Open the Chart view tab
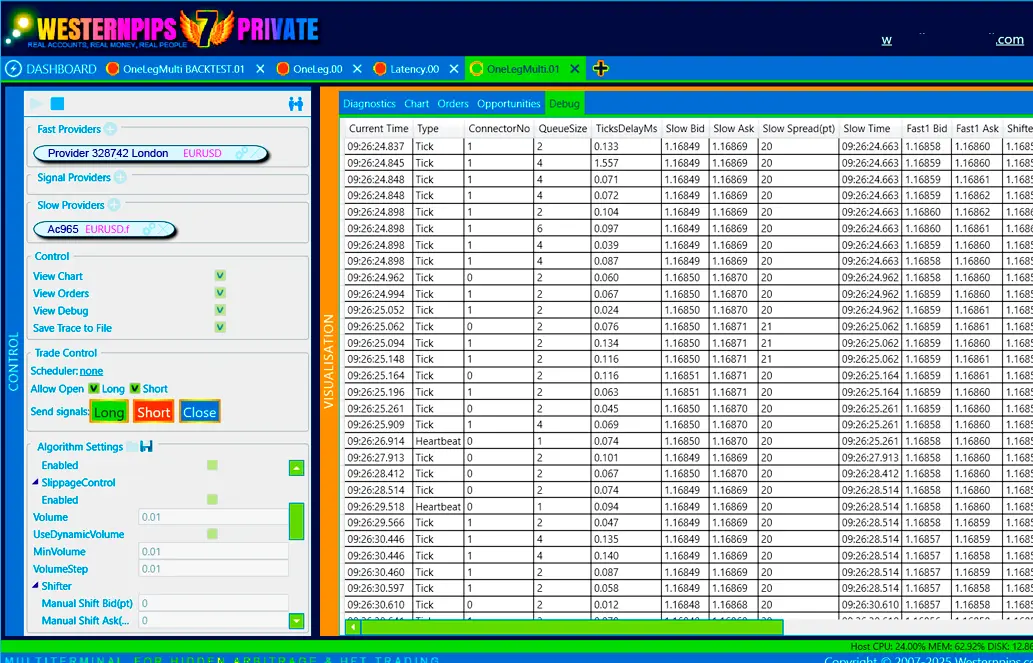The width and height of the screenshot is (1033, 663). coord(416,103)
